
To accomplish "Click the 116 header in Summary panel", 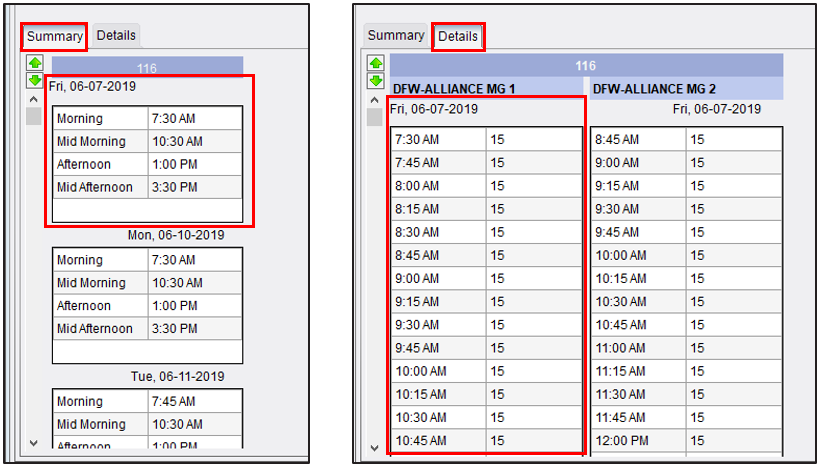I will click(147, 66).
